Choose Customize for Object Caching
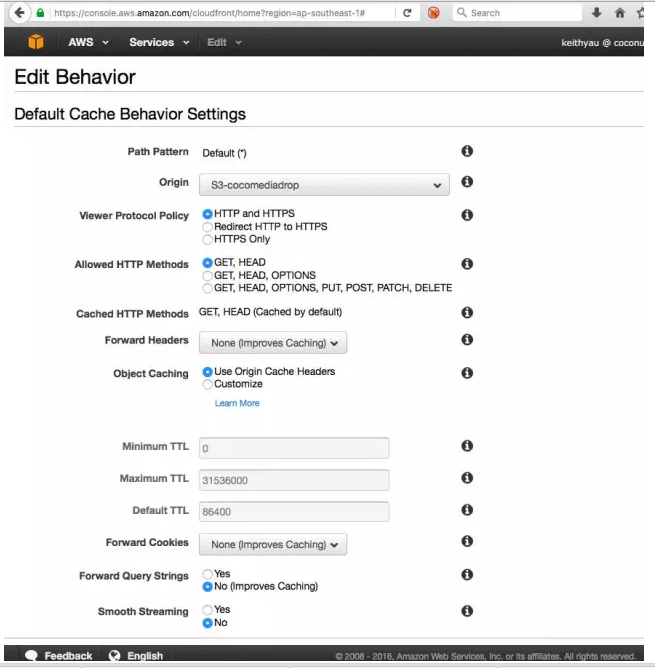The width and height of the screenshot is (655, 668). tap(208, 384)
